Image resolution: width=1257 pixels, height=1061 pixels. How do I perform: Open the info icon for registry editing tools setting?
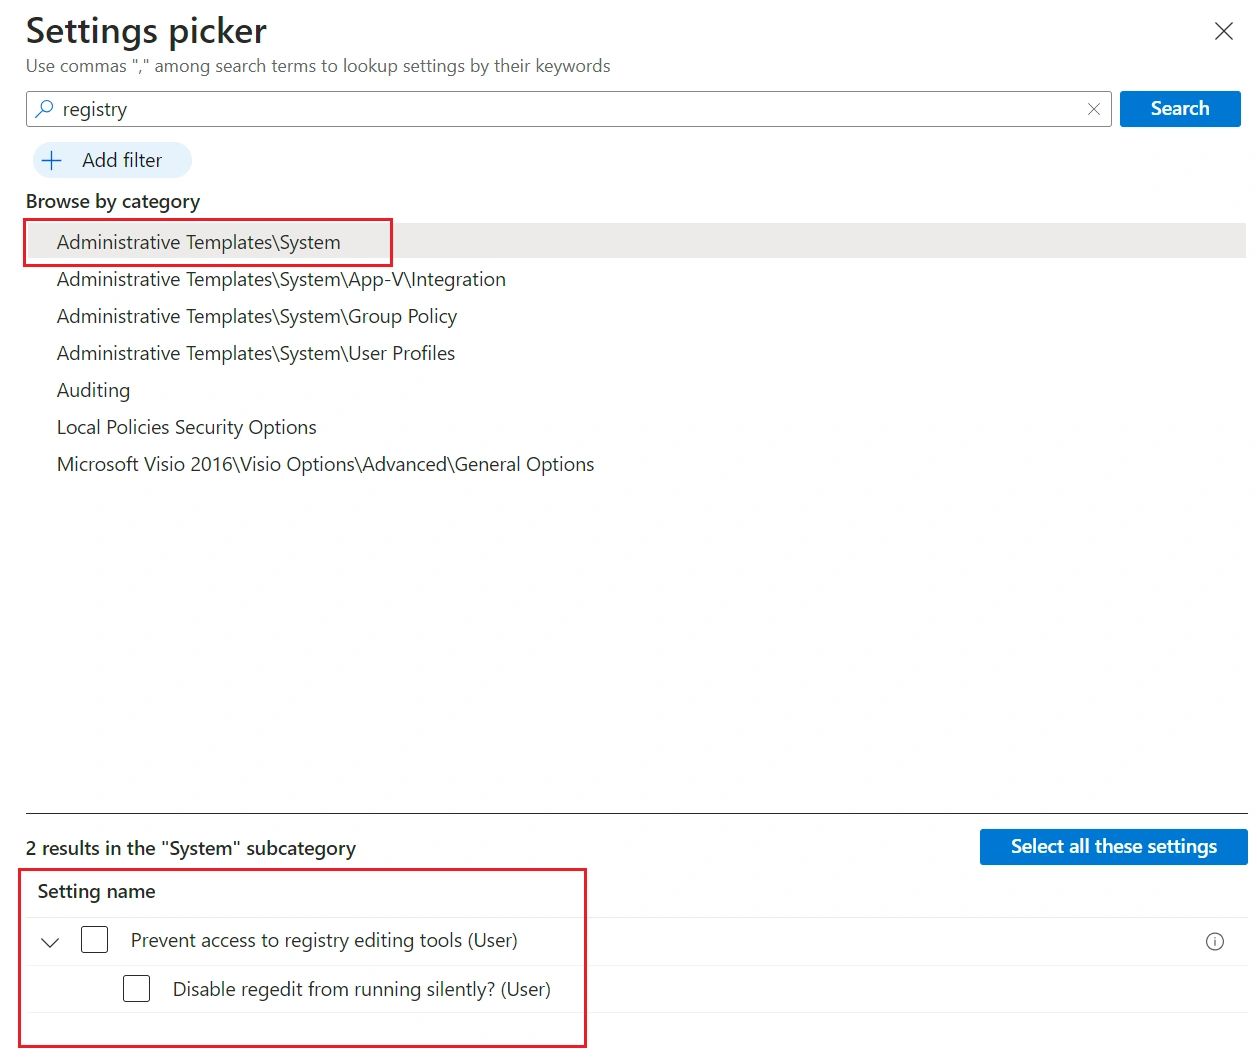coord(1215,941)
